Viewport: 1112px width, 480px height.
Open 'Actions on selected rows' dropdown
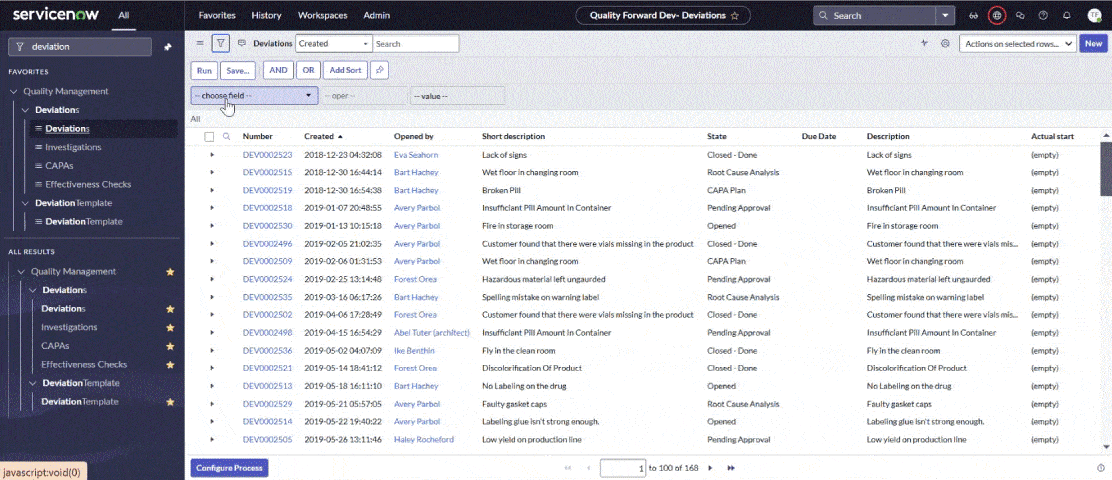[1016, 44]
